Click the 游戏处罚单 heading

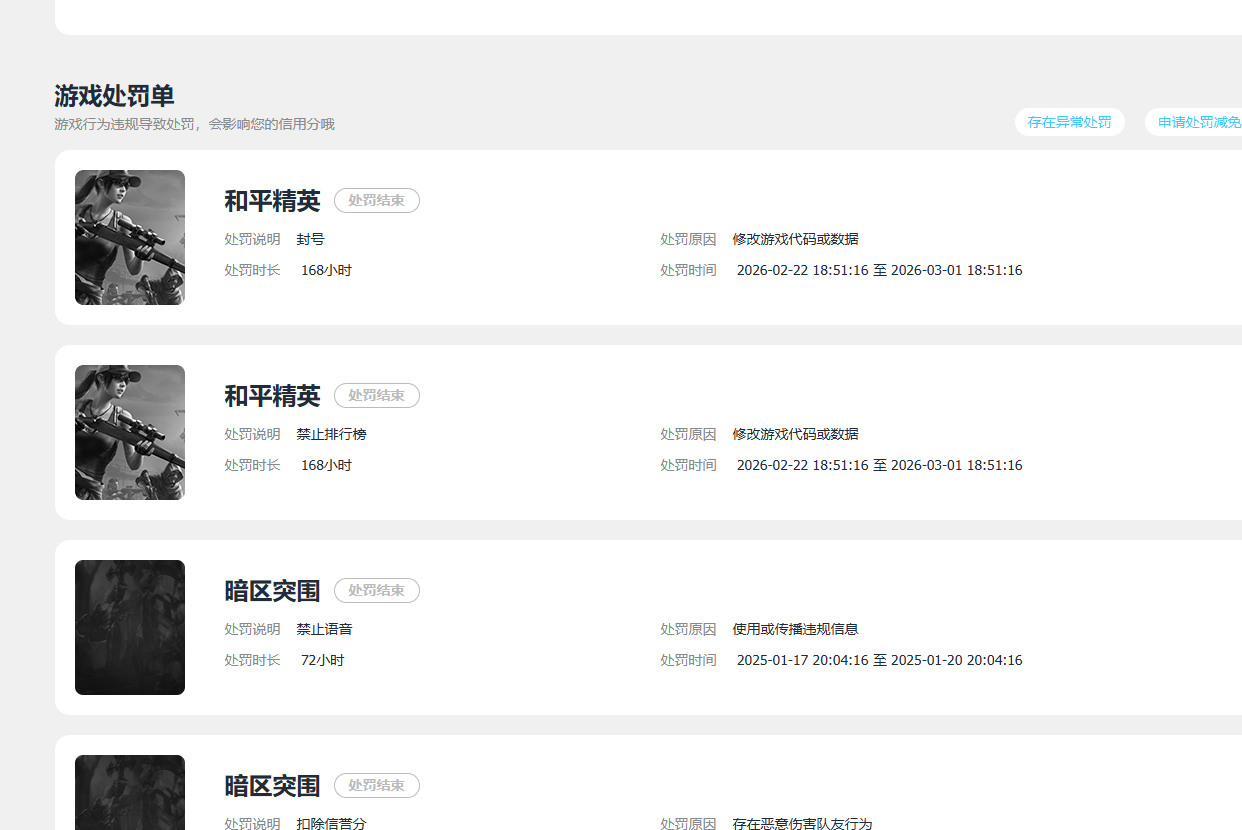[x=114, y=96]
